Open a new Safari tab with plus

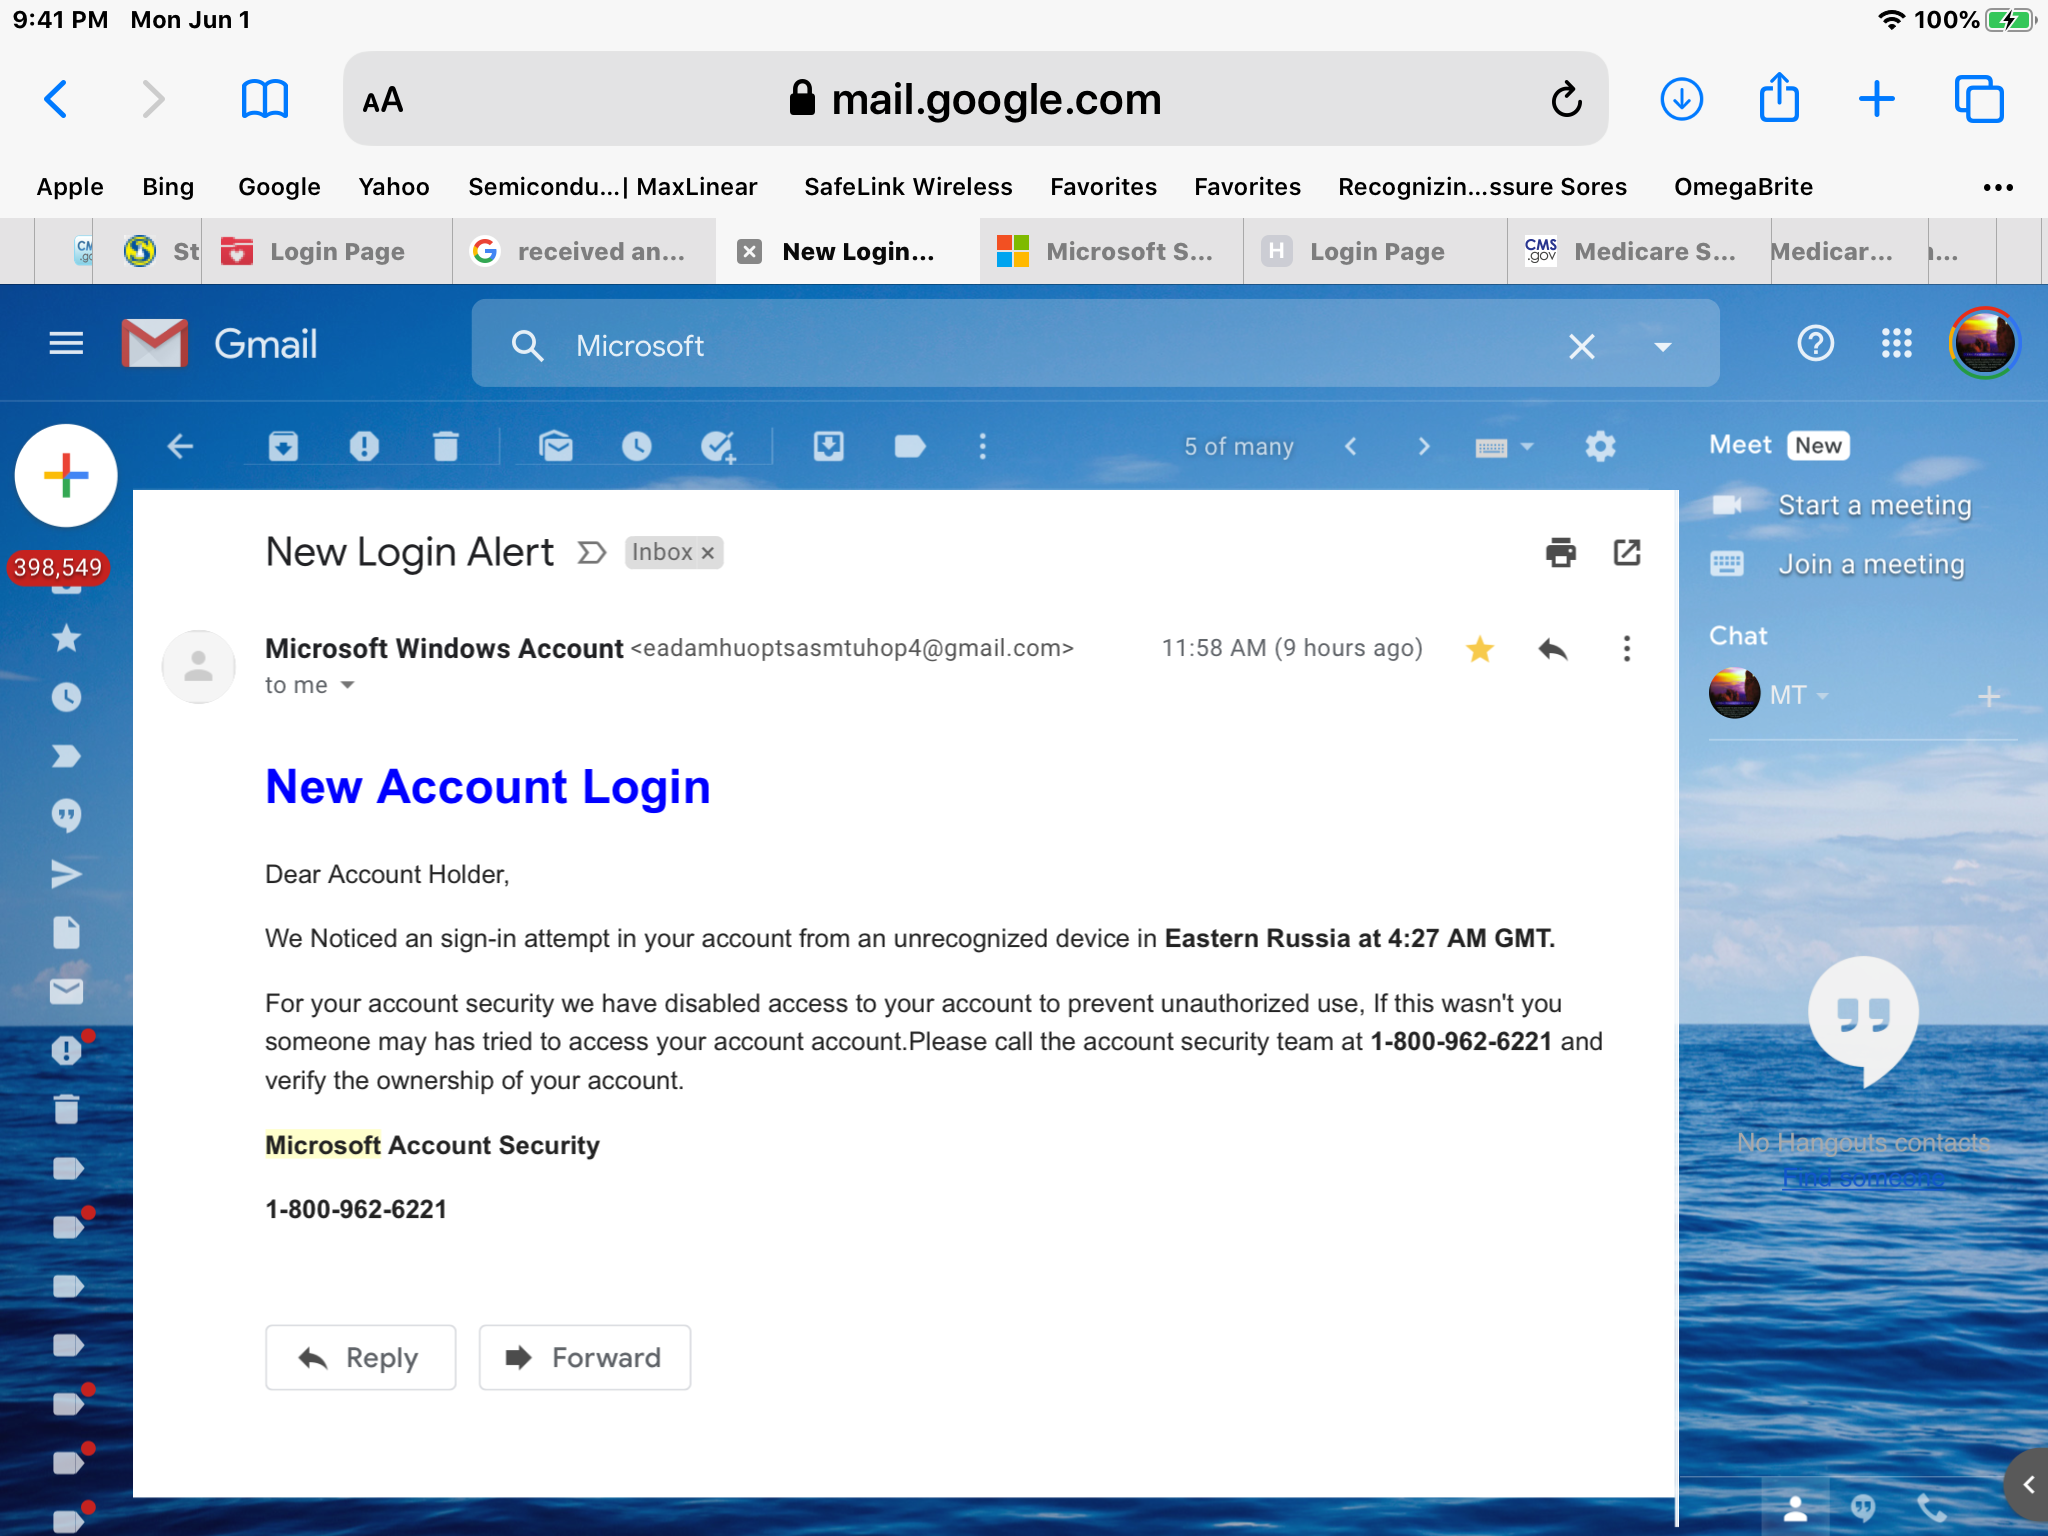point(1877,99)
